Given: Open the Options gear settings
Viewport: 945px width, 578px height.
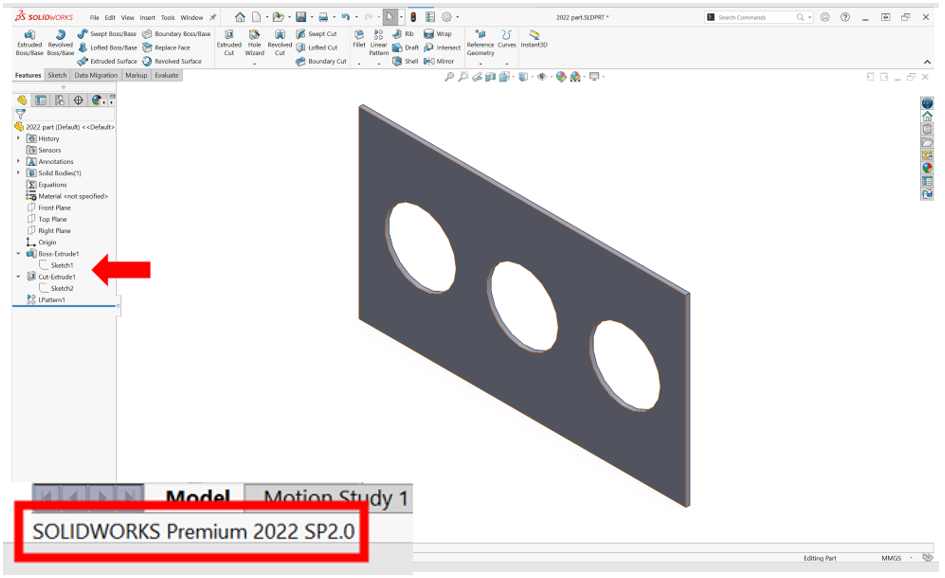Looking at the screenshot, I should click(447, 17).
